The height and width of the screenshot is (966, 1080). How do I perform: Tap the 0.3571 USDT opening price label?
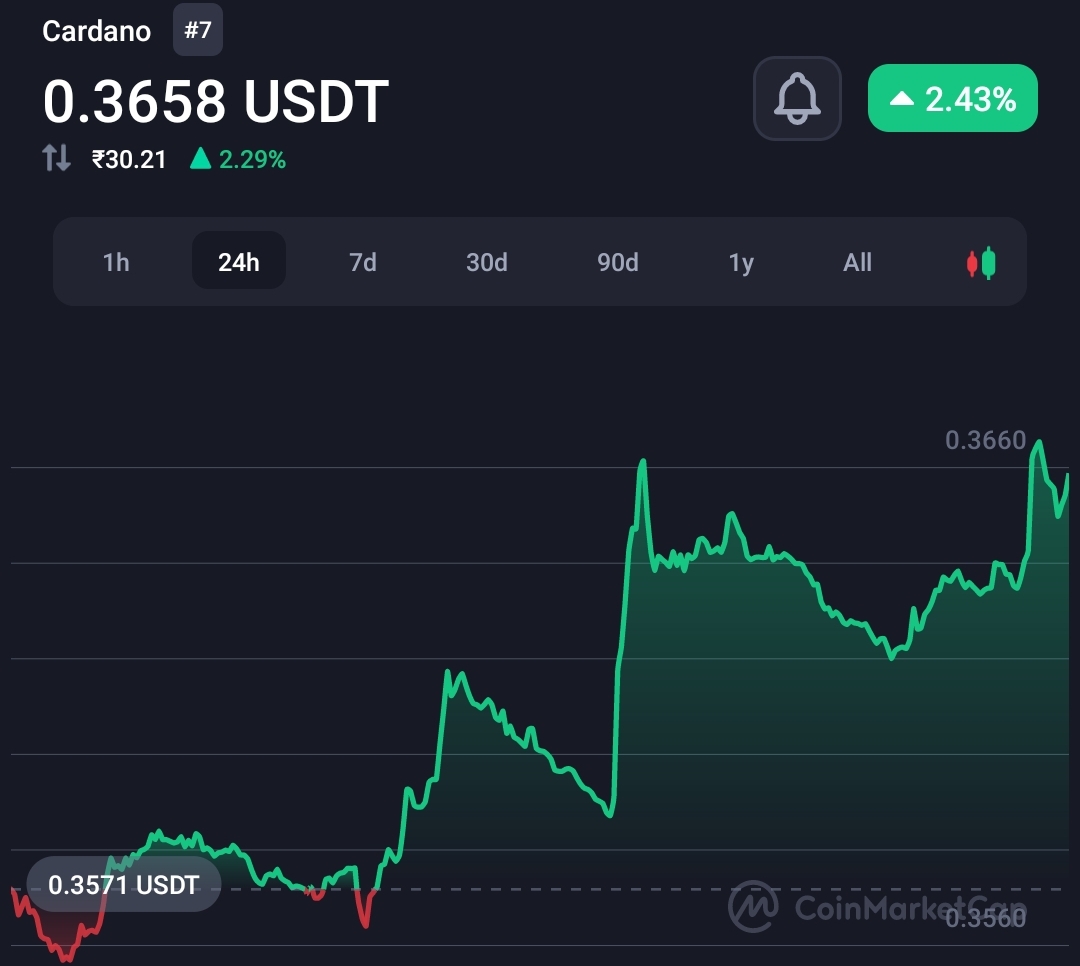[123, 885]
